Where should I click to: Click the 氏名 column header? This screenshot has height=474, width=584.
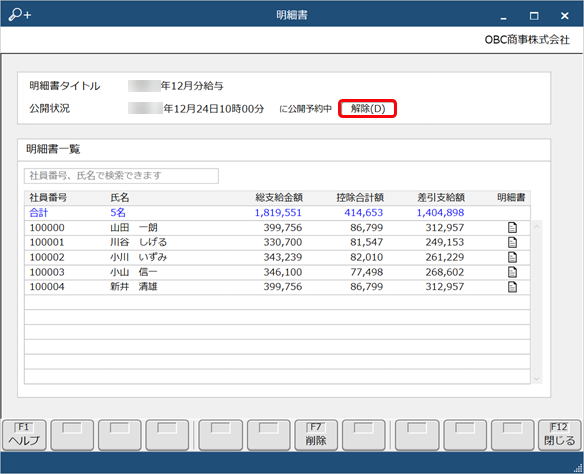pos(120,198)
